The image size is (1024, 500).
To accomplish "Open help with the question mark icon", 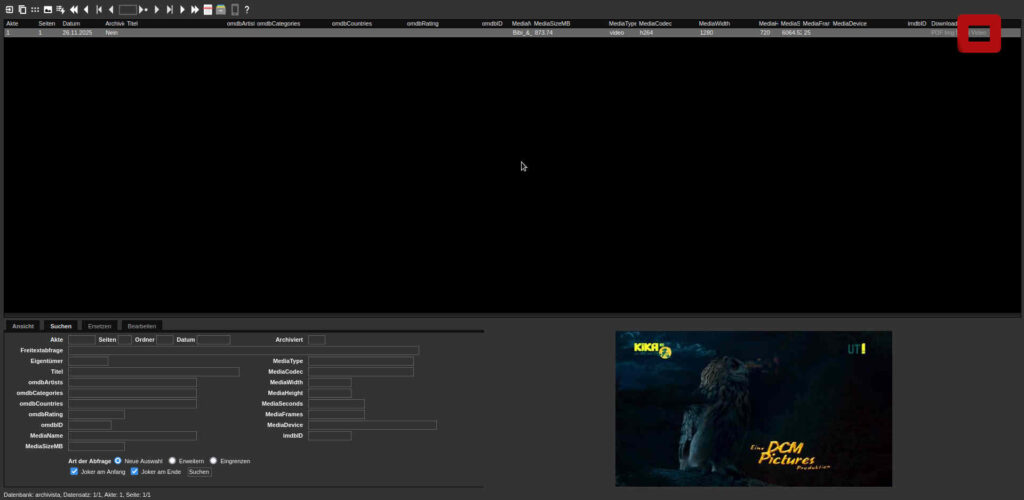I will click(x=246, y=9).
